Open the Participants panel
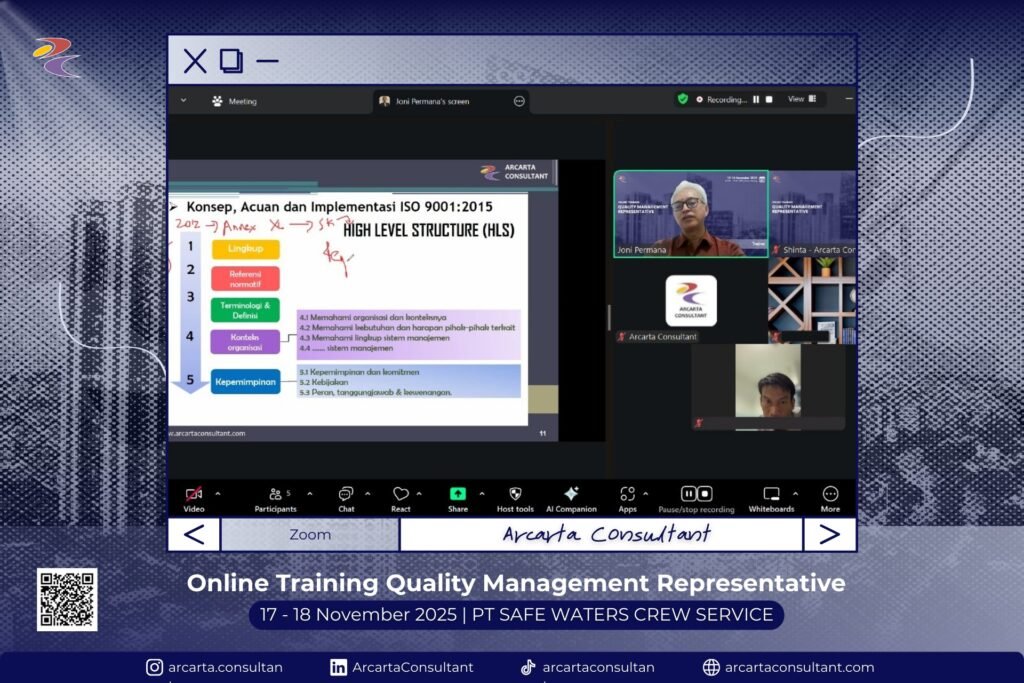Image resolution: width=1024 pixels, height=683 pixels. point(275,494)
